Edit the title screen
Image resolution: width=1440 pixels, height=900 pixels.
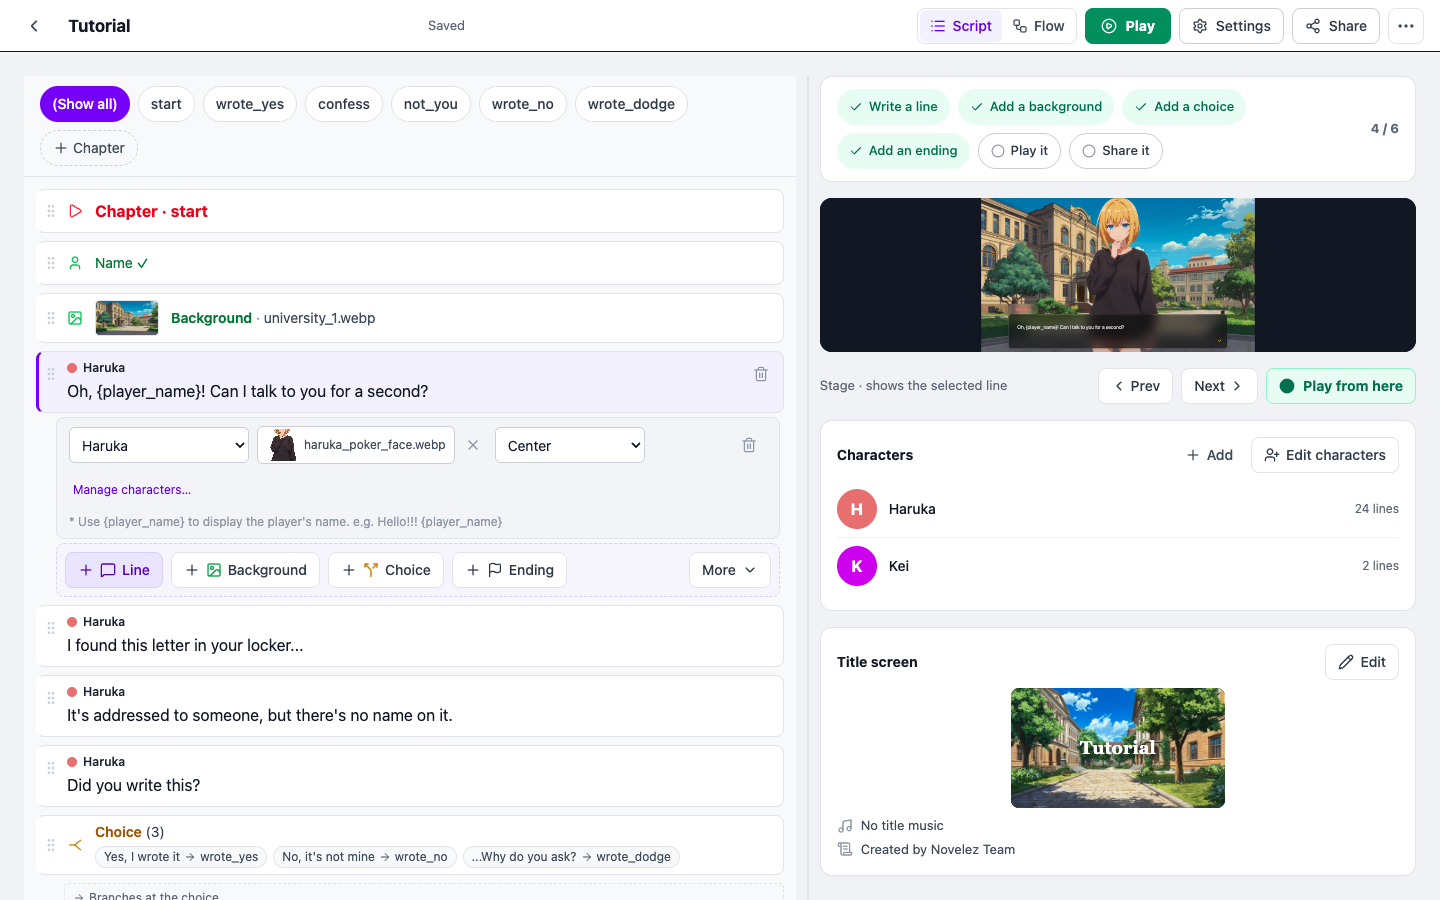[1362, 662]
